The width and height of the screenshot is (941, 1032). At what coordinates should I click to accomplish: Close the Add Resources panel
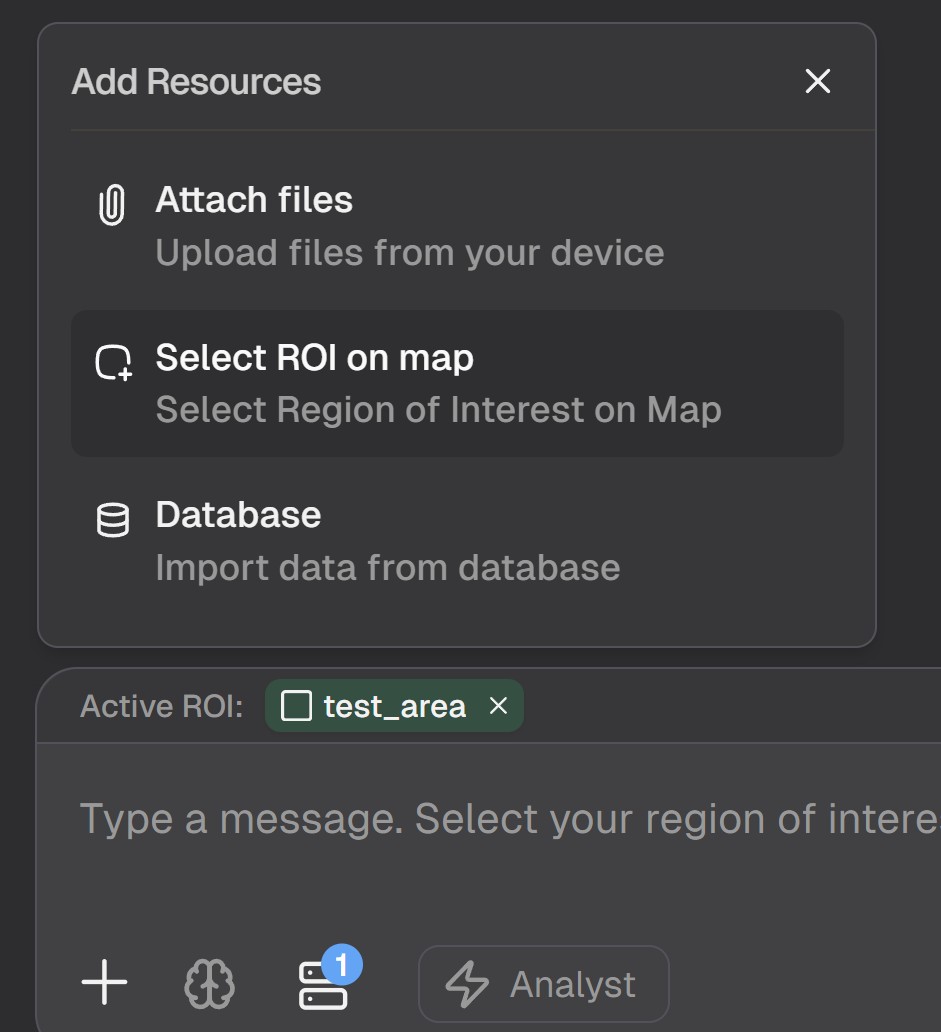(x=817, y=82)
